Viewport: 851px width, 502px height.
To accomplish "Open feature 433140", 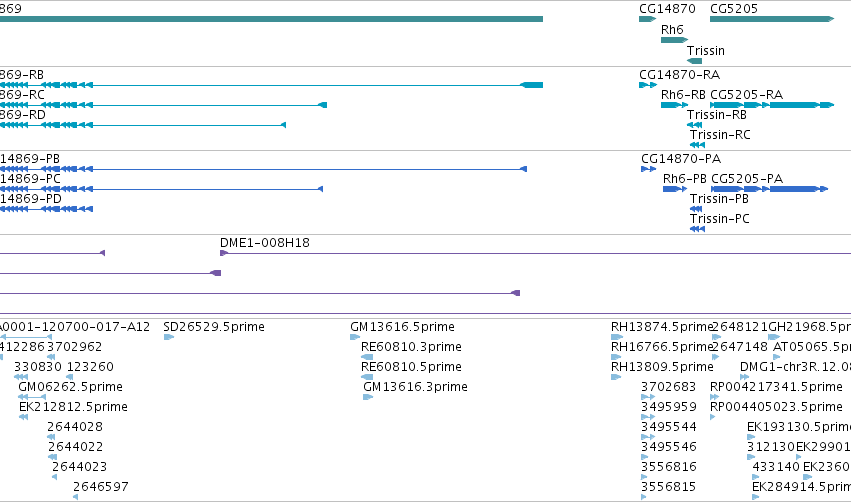I will (756, 478).
